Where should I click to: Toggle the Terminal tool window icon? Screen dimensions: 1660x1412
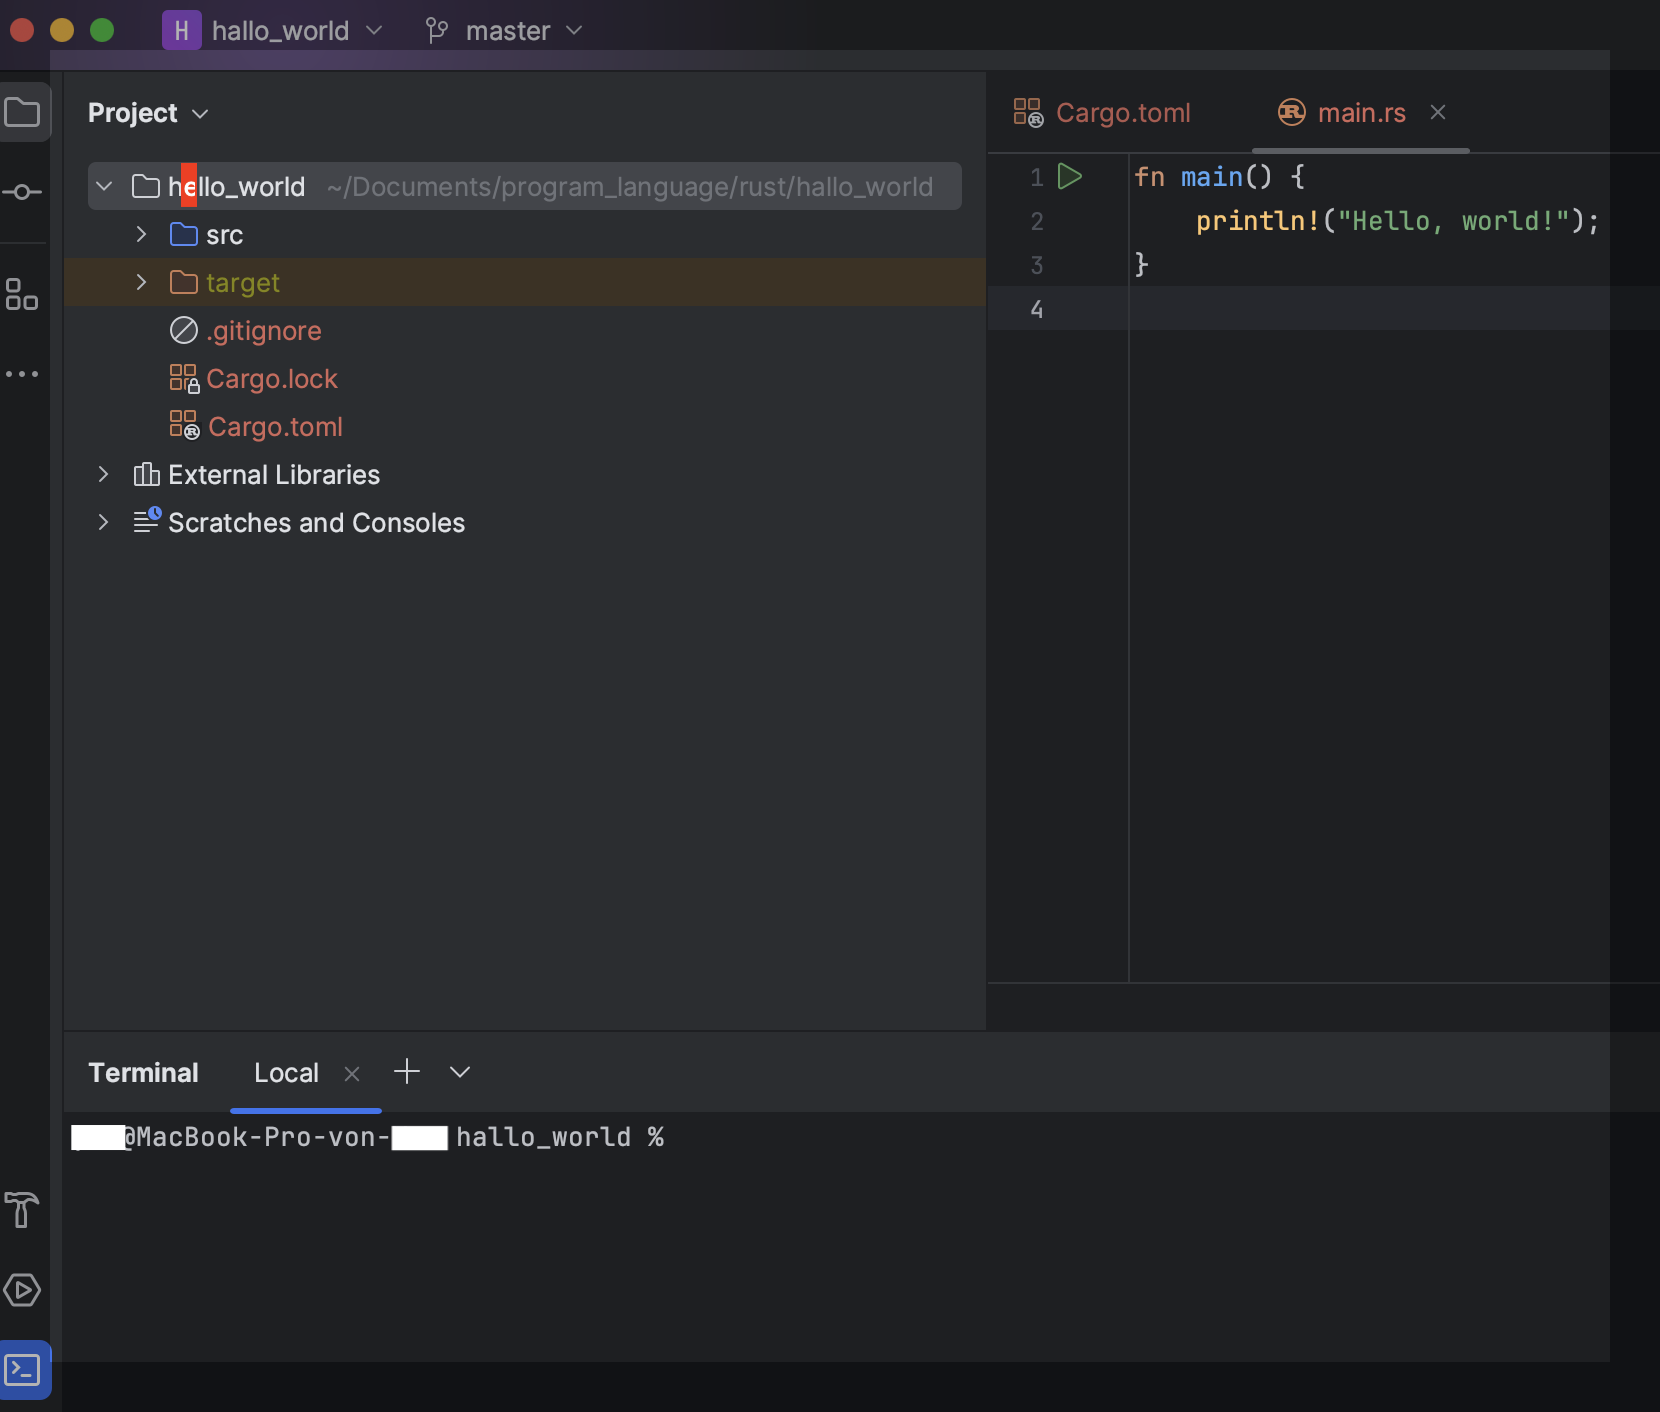[23, 1369]
